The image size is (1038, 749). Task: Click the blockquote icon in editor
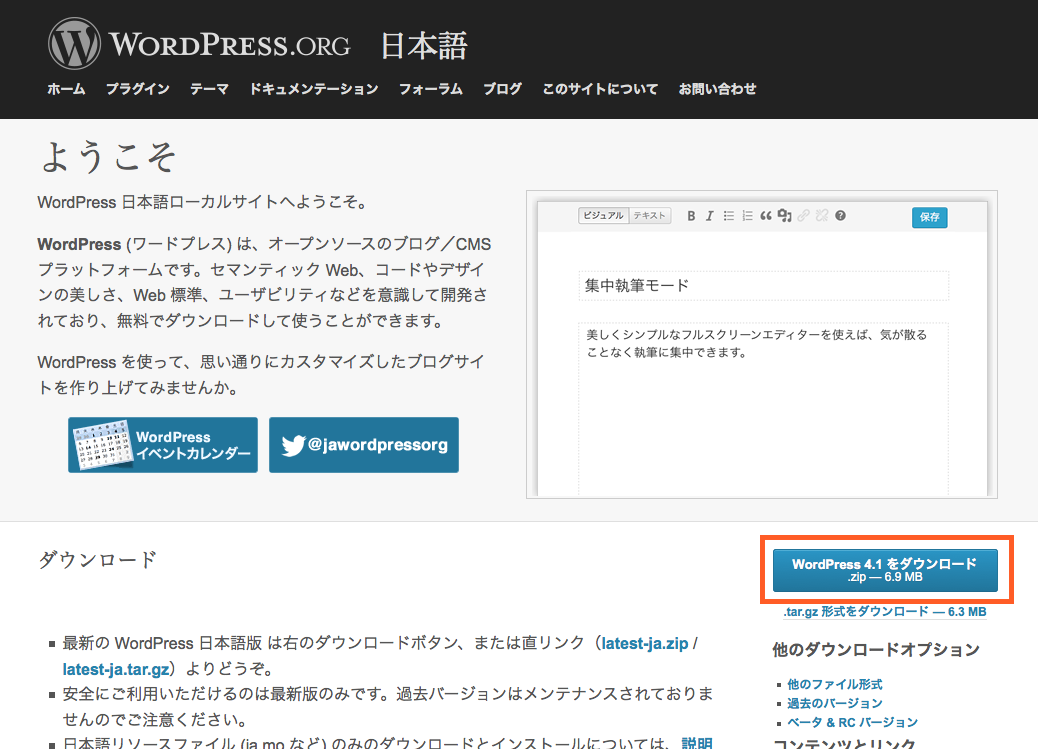click(766, 216)
